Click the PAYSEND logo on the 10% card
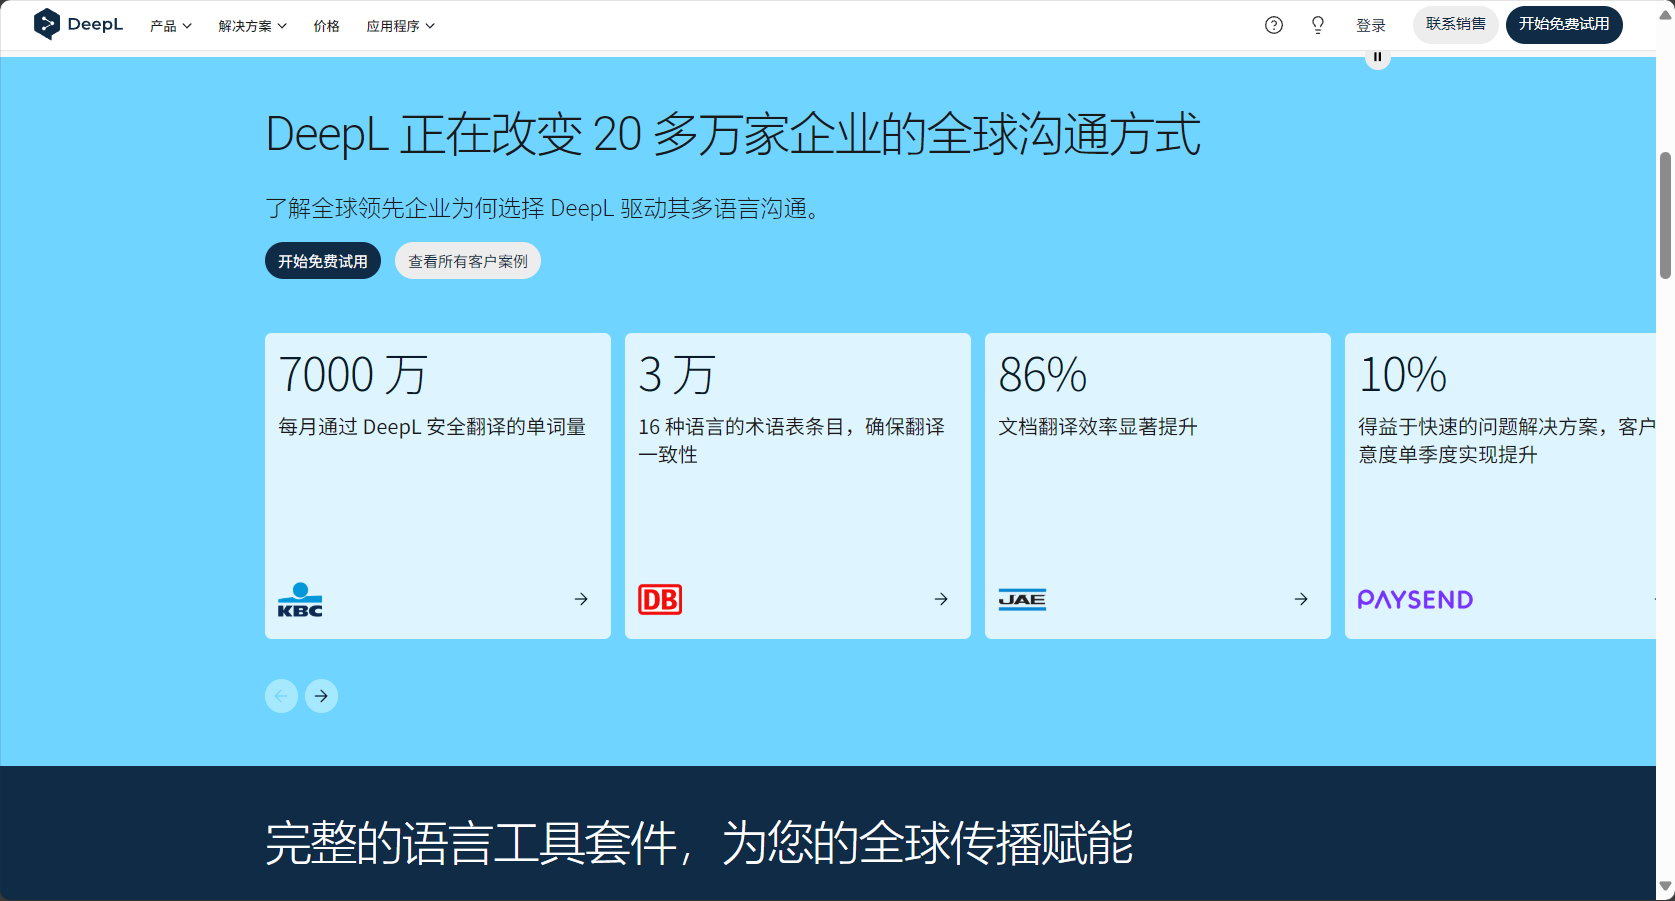Viewport: 1675px width, 901px height. point(1415,599)
